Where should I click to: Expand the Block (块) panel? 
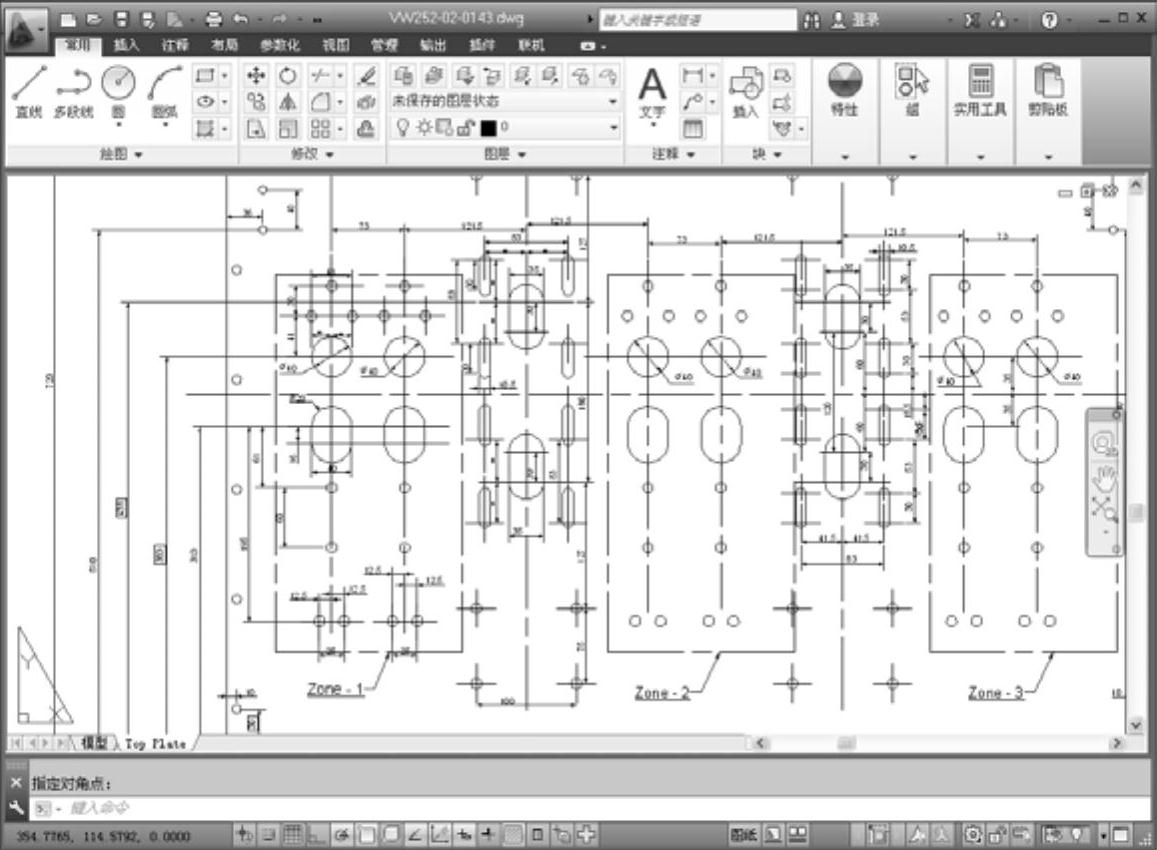[x=767, y=154]
